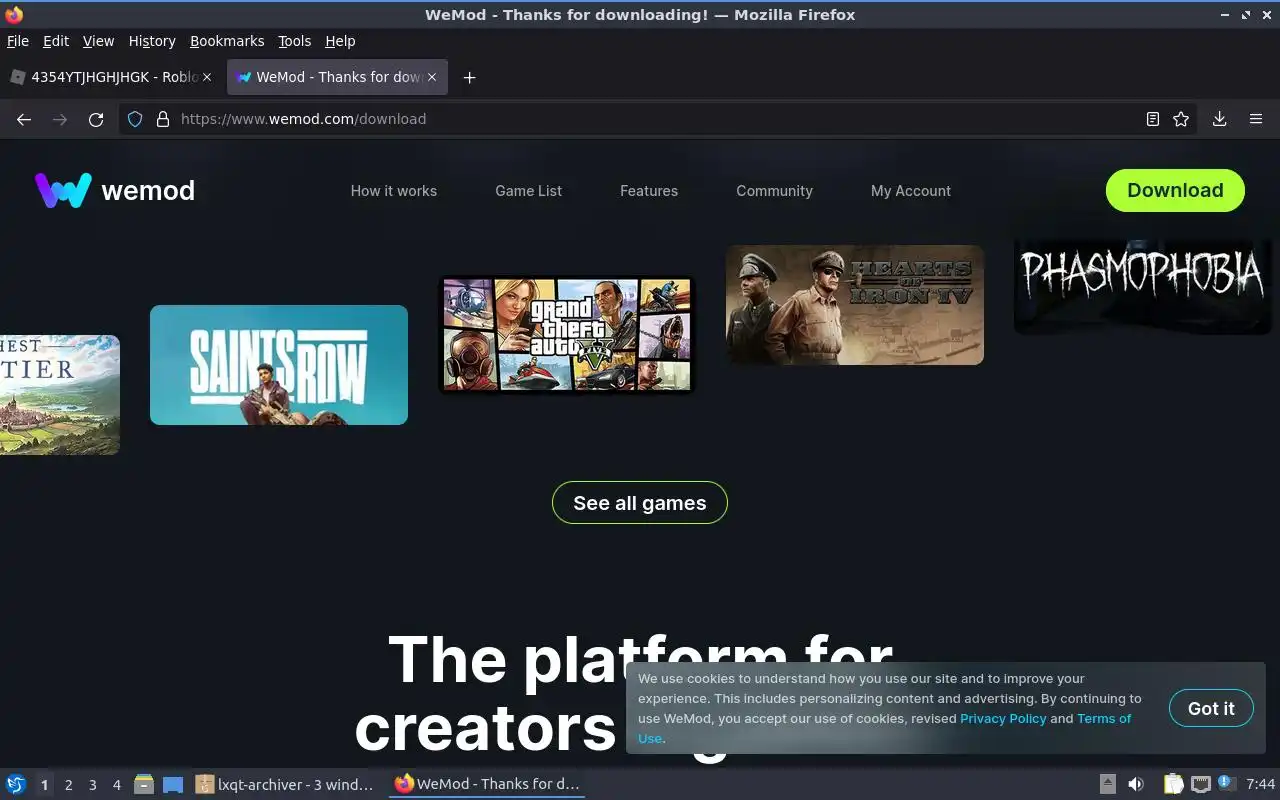Go to the Game List page
This screenshot has height=800, width=1280.
coord(528,191)
